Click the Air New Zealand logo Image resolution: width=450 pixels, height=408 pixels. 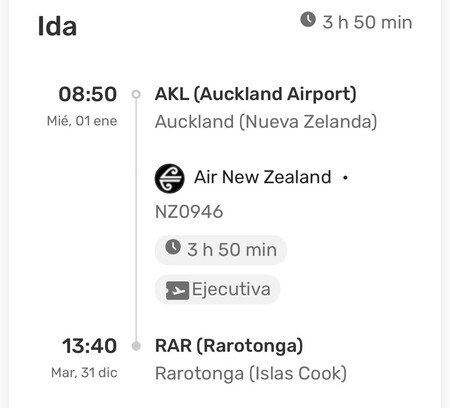click(169, 178)
